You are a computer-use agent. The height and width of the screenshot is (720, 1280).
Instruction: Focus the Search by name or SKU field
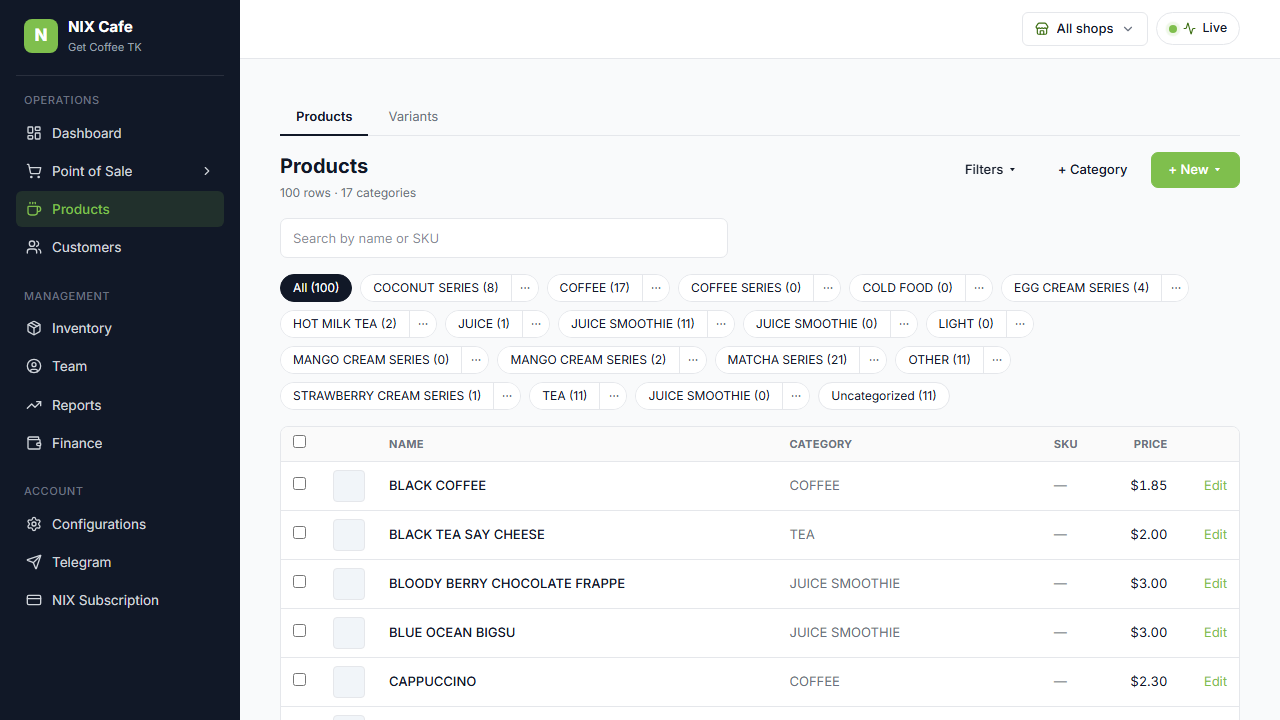[x=504, y=238]
